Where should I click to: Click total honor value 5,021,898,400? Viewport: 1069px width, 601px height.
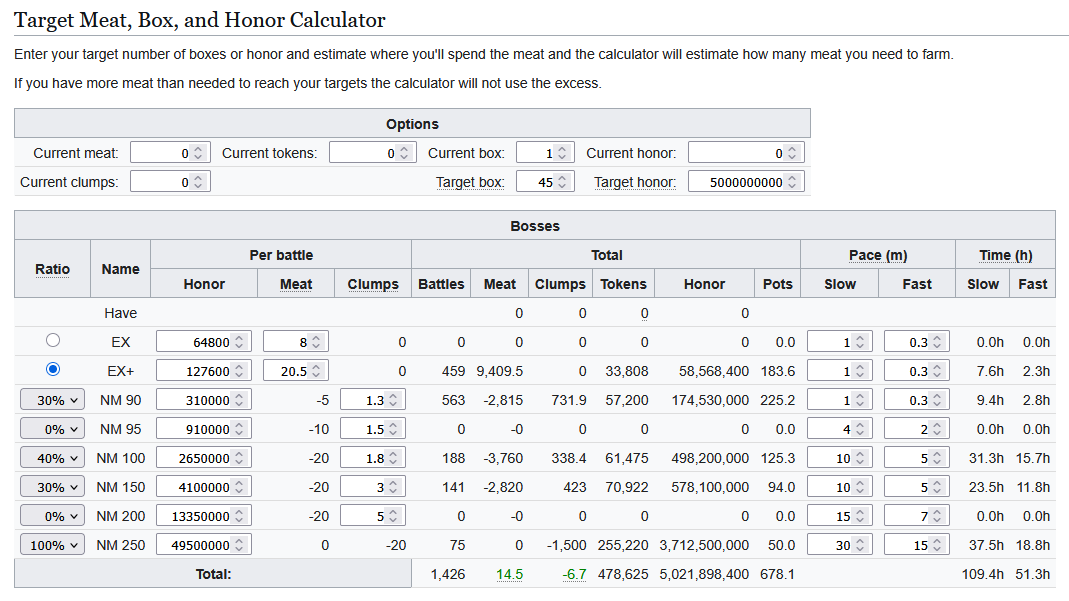coord(704,574)
